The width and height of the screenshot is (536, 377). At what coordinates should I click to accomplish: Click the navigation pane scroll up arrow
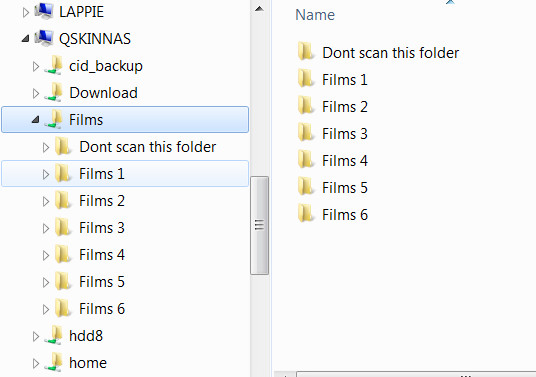coord(259,9)
